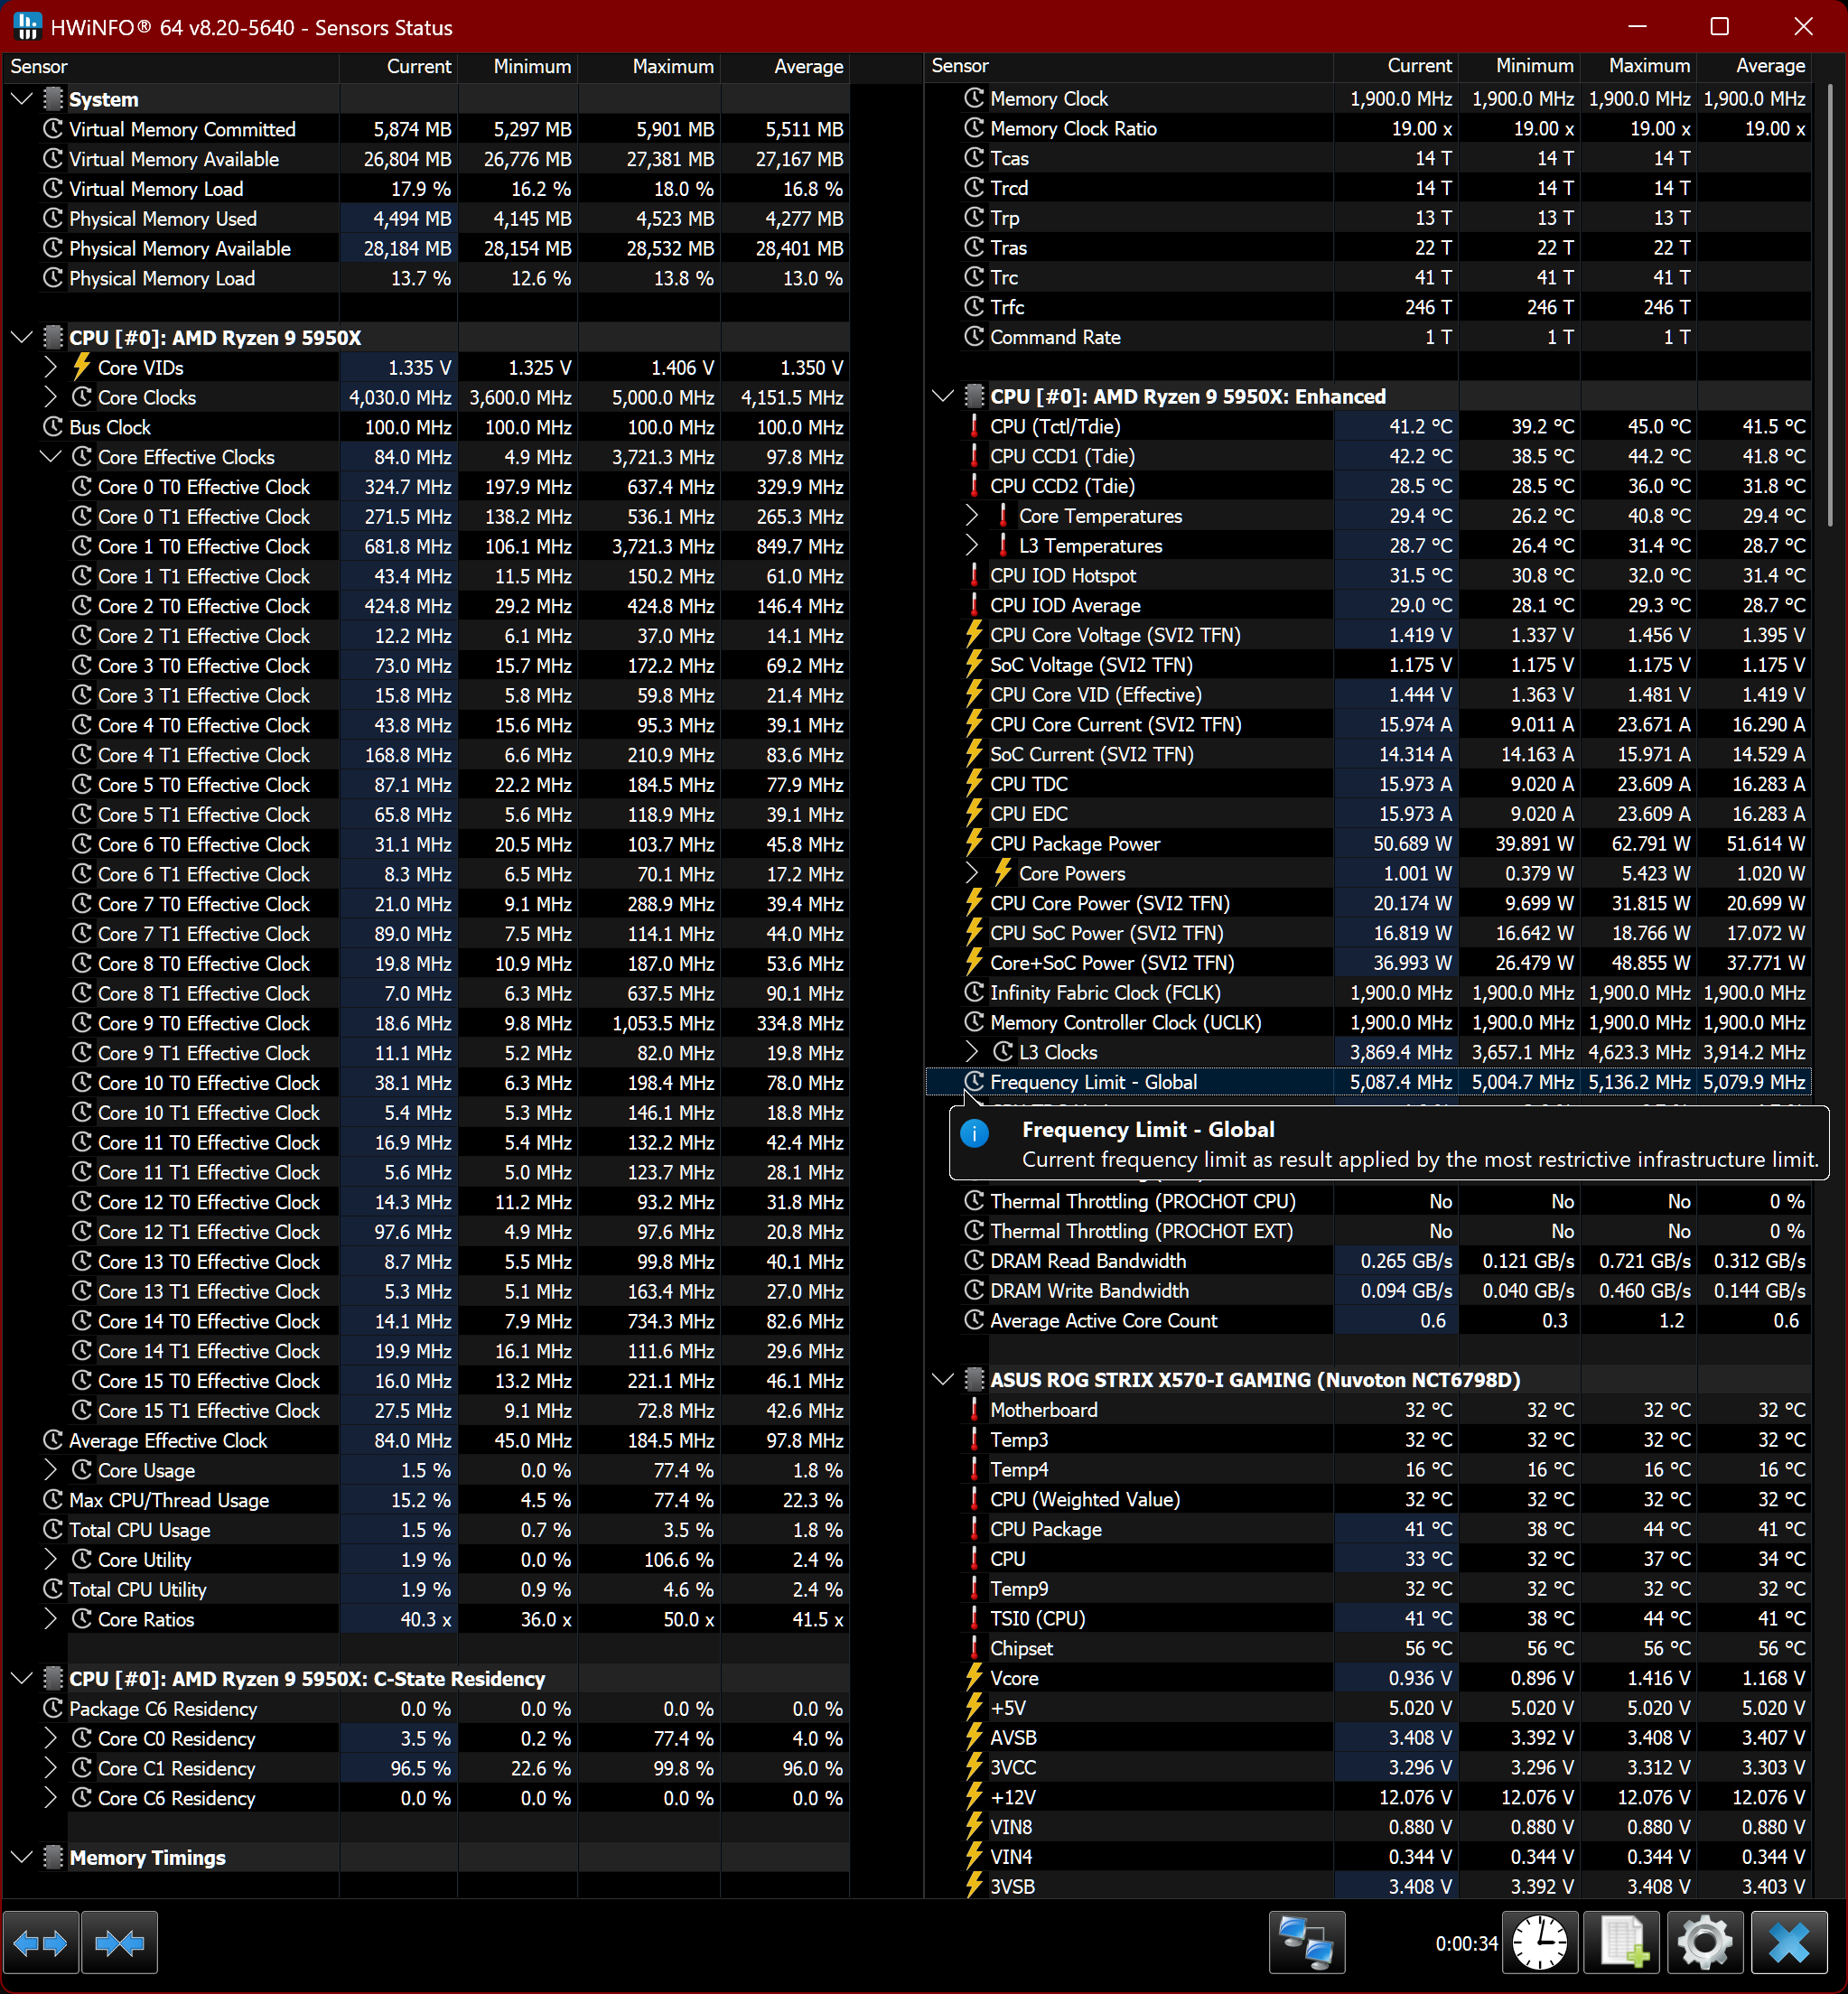Open sensor settings gear icon

tap(1704, 1943)
